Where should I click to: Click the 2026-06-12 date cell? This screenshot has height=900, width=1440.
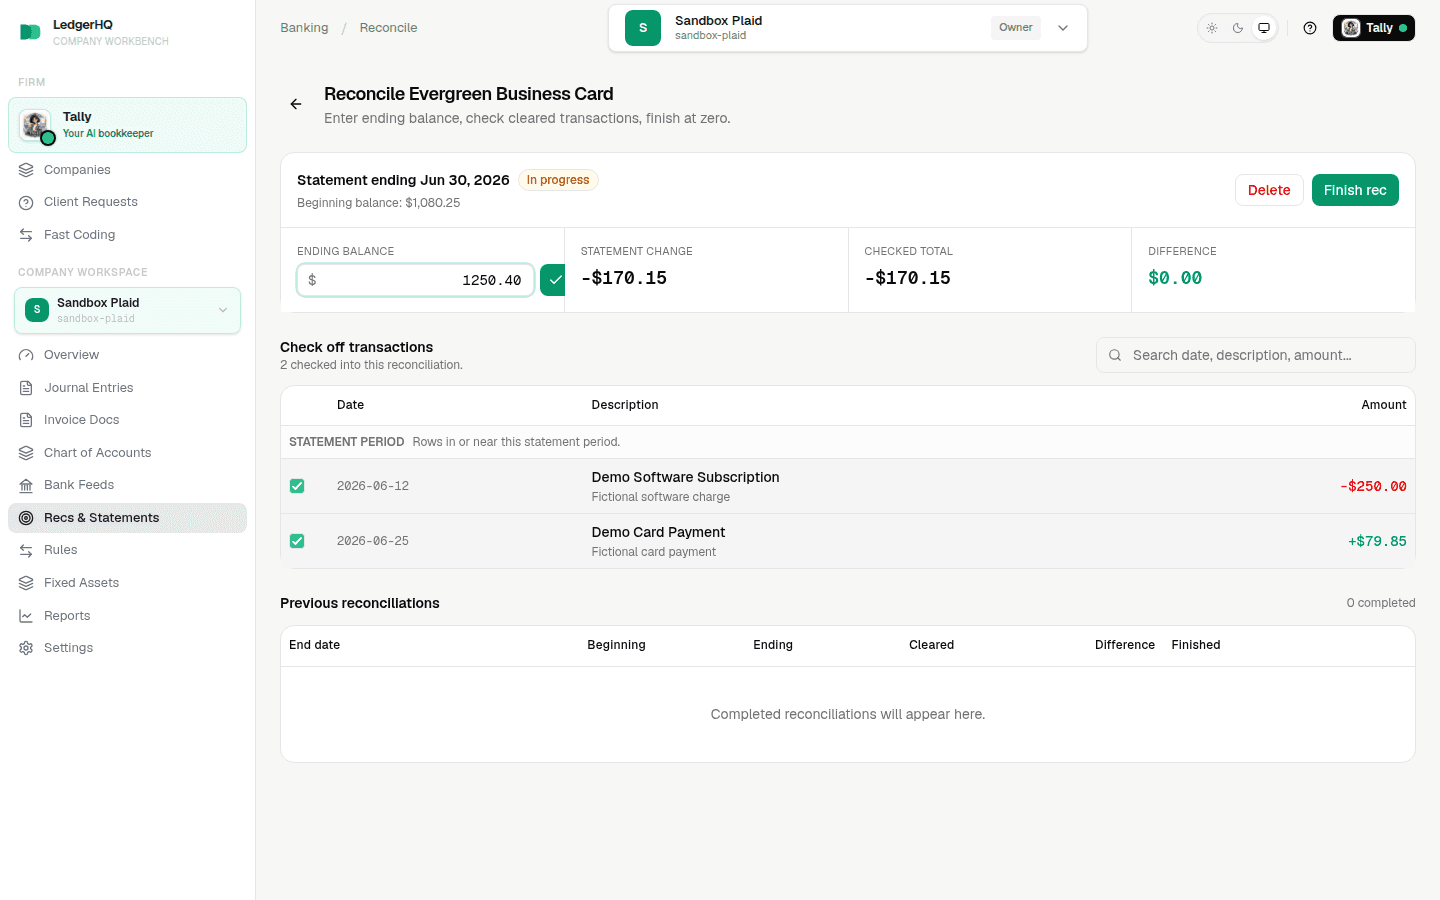[373, 486]
